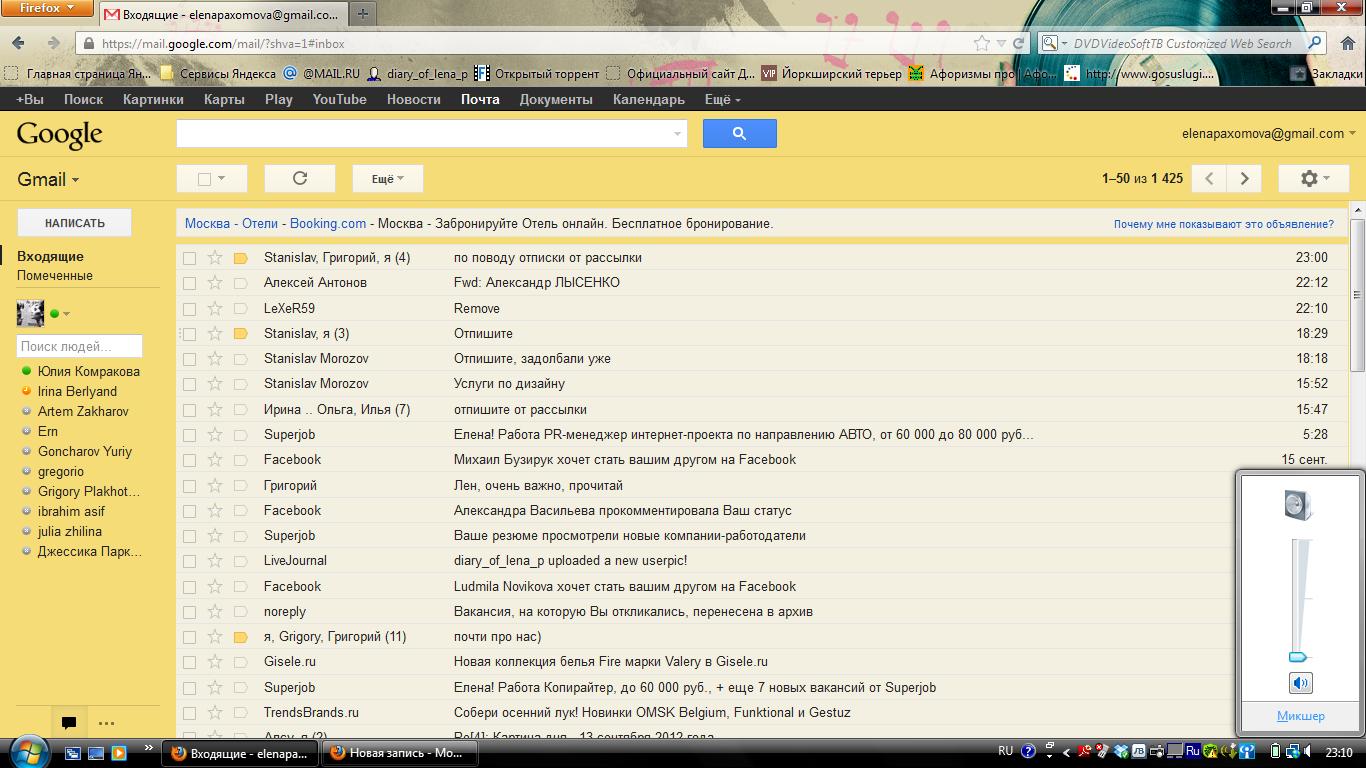Click the volume slider handle
Image resolution: width=1366 pixels, height=768 pixels.
tap(1298, 657)
